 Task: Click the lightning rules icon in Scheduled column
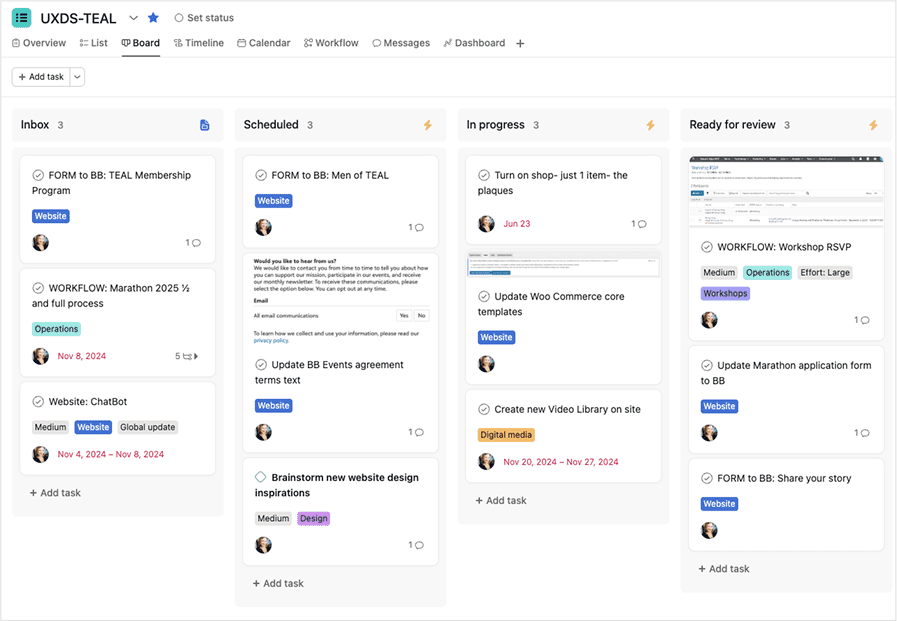coord(428,125)
